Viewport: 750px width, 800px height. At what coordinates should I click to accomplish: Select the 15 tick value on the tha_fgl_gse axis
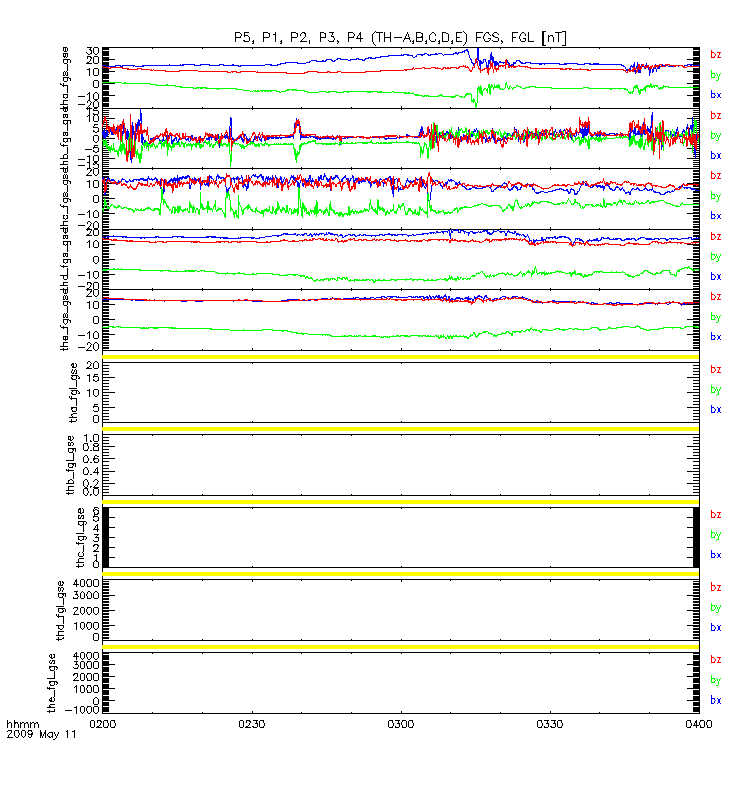coord(93,379)
